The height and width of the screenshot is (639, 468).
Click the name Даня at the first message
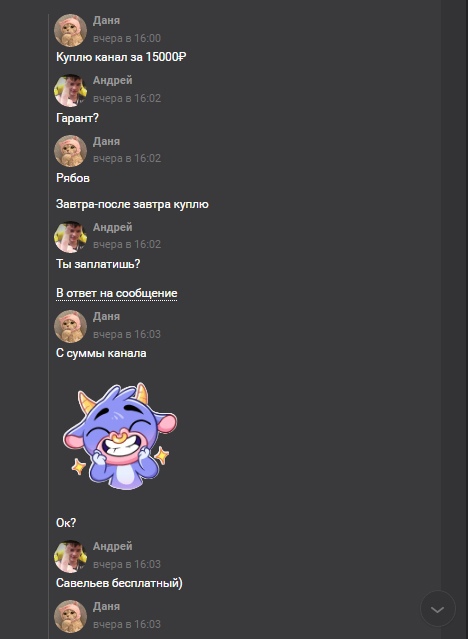[x=106, y=20]
